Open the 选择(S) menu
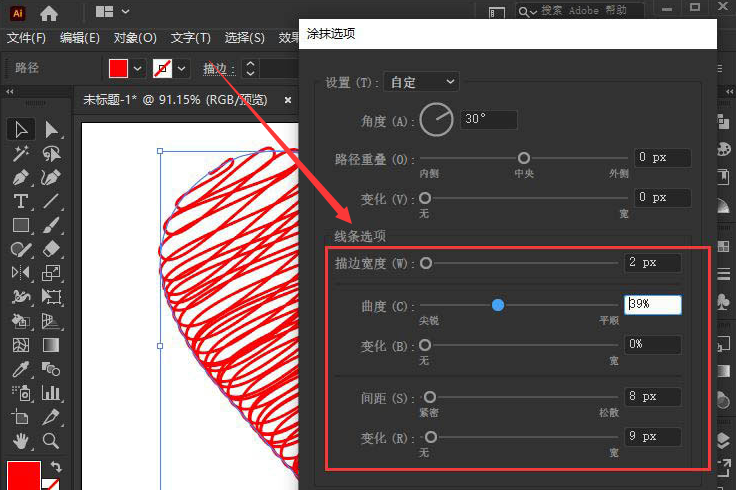The width and height of the screenshot is (736, 490). 245,38
